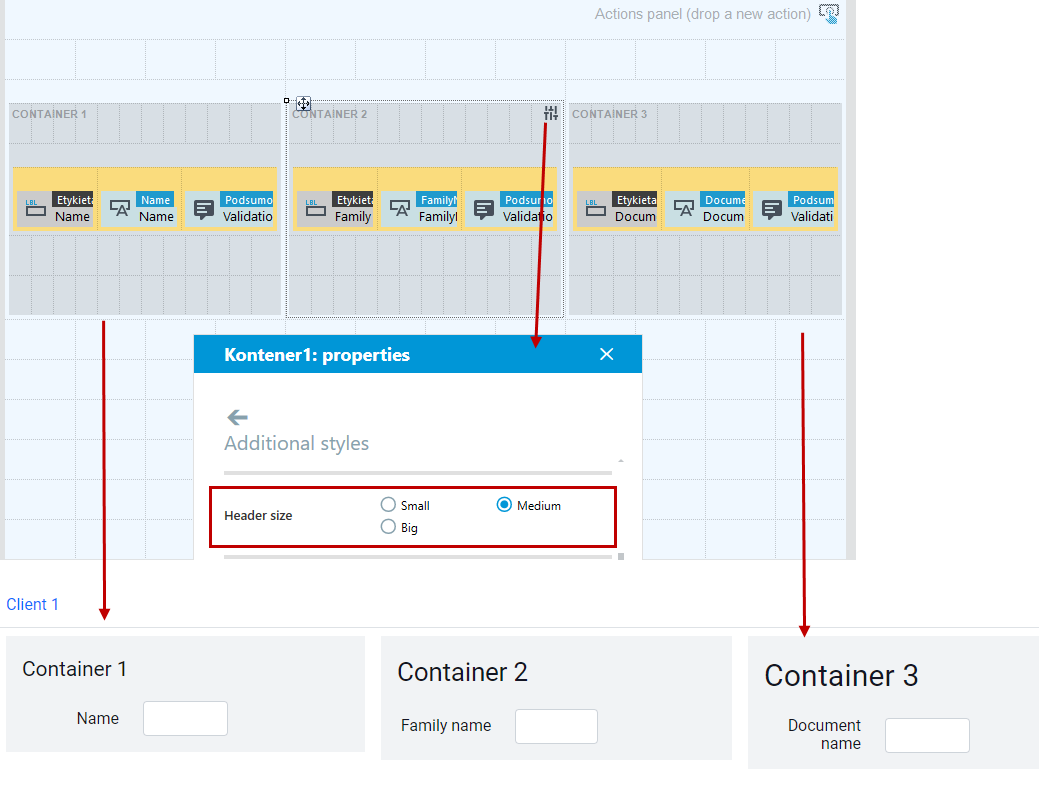Viewport: 1039px width, 797px height.
Task: Select the validation summary icon in Container 1
Action: pos(203,209)
